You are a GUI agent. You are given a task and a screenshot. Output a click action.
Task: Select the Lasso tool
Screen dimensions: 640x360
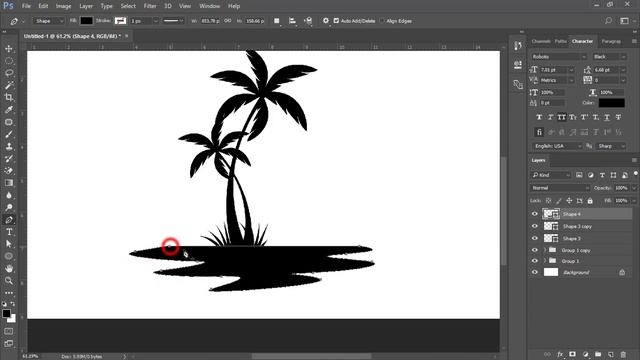(x=9, y=73)
